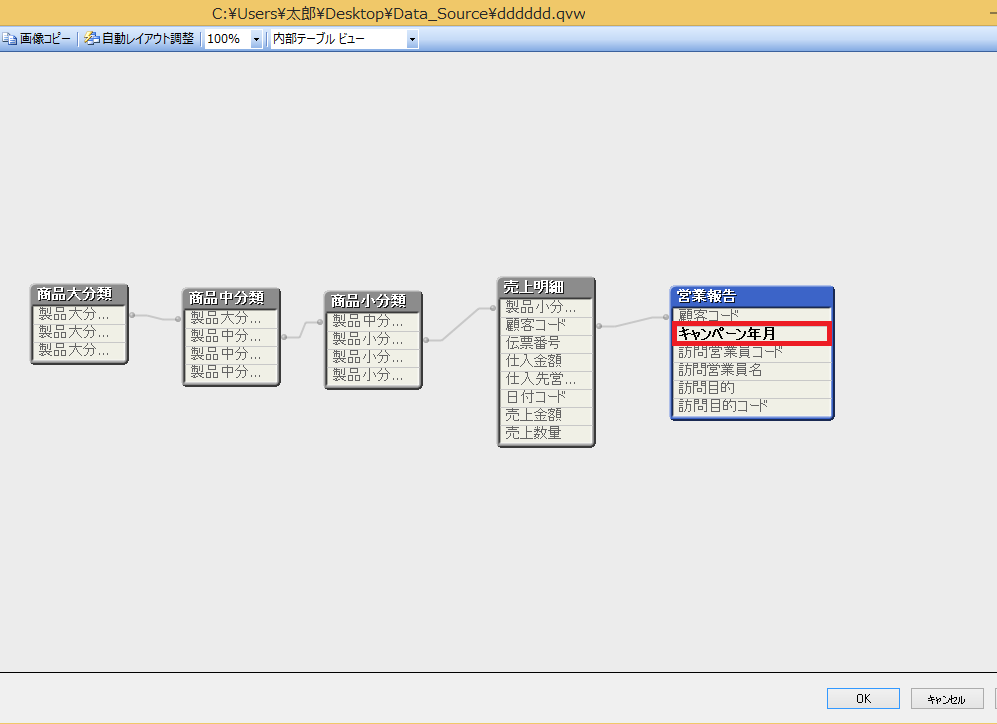Select the 訪問目的 field
Viewport: 997px width, 724px height.
(x=752, y=388)
